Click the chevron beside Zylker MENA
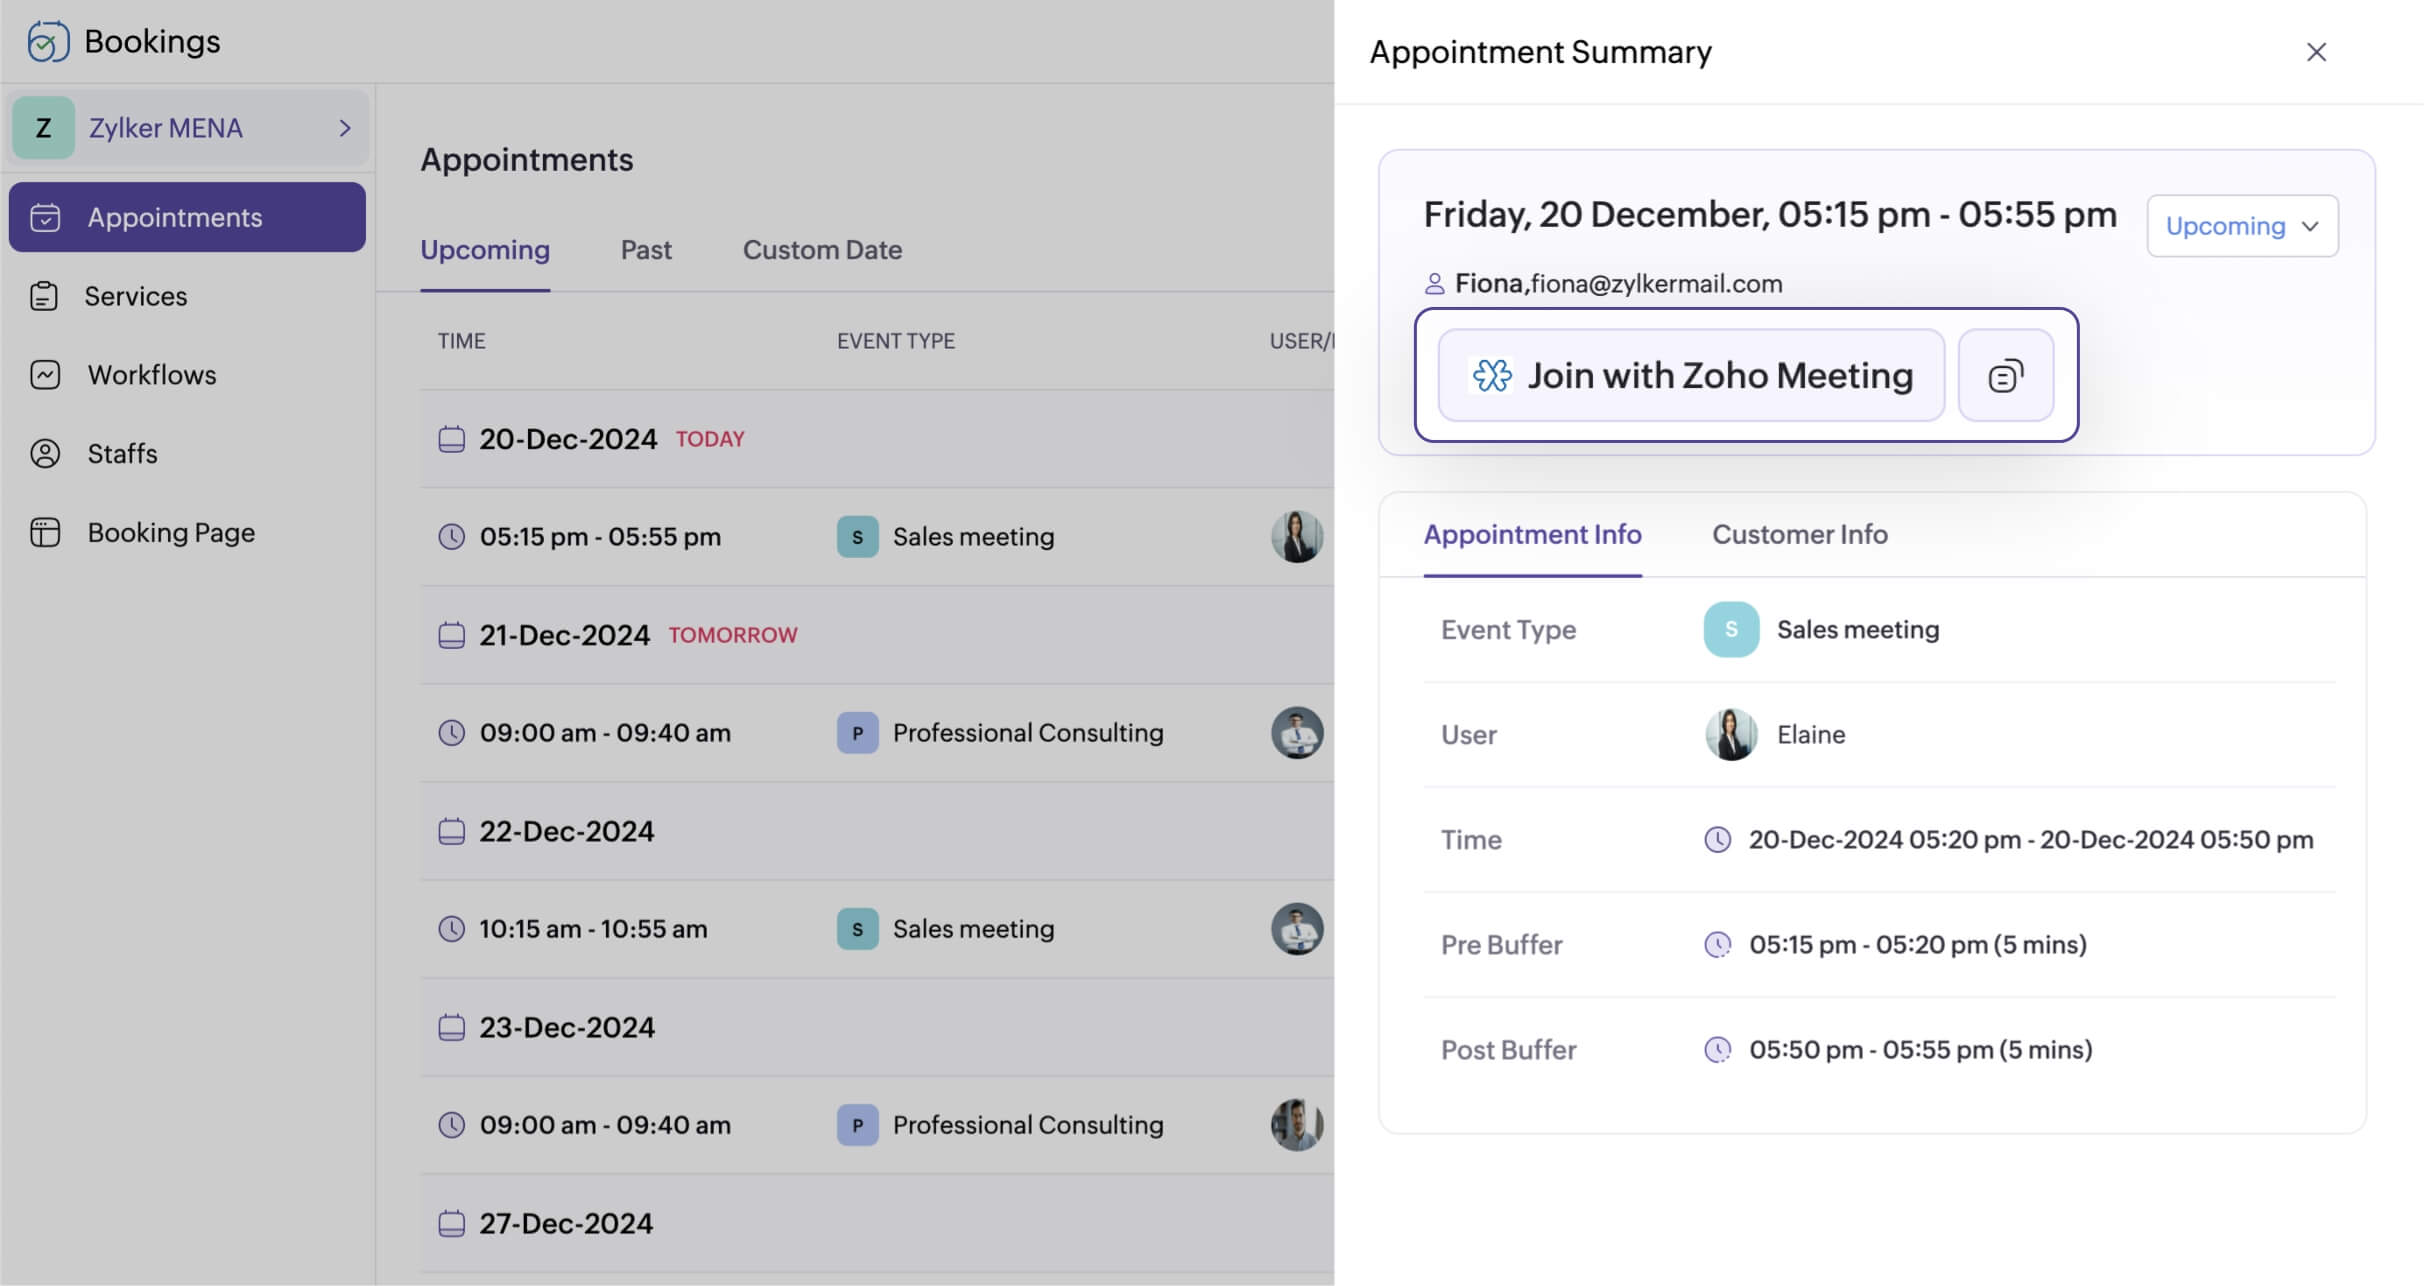The height and width of the screenshot is (1286, 2424). tap(345, 128)
